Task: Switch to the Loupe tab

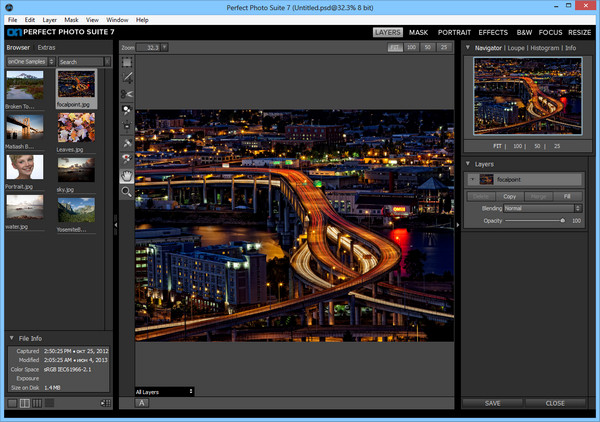Action: [516, 48]
